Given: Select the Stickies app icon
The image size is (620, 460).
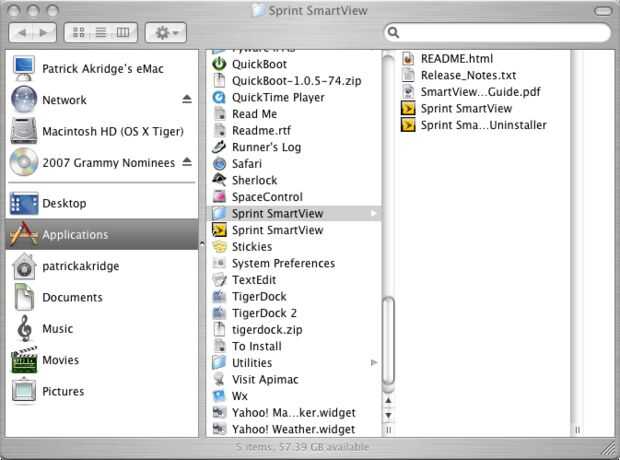Looking at the screenshot, I should coord(219,247).
